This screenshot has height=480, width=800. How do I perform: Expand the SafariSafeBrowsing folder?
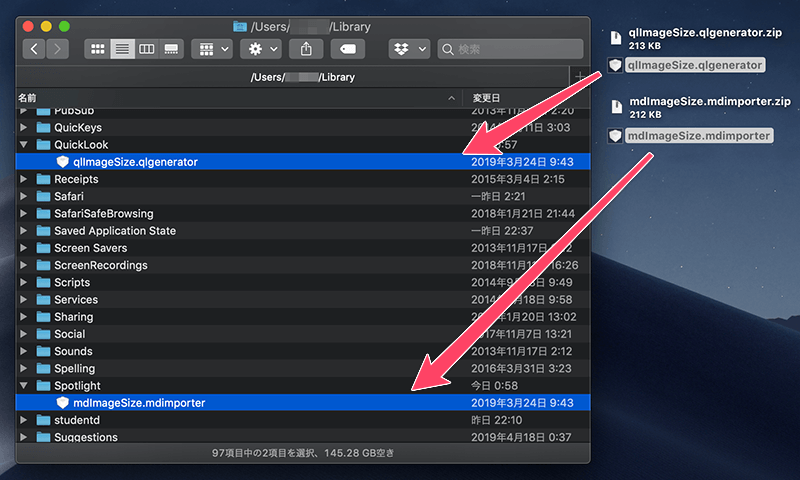tap(23, 213)
